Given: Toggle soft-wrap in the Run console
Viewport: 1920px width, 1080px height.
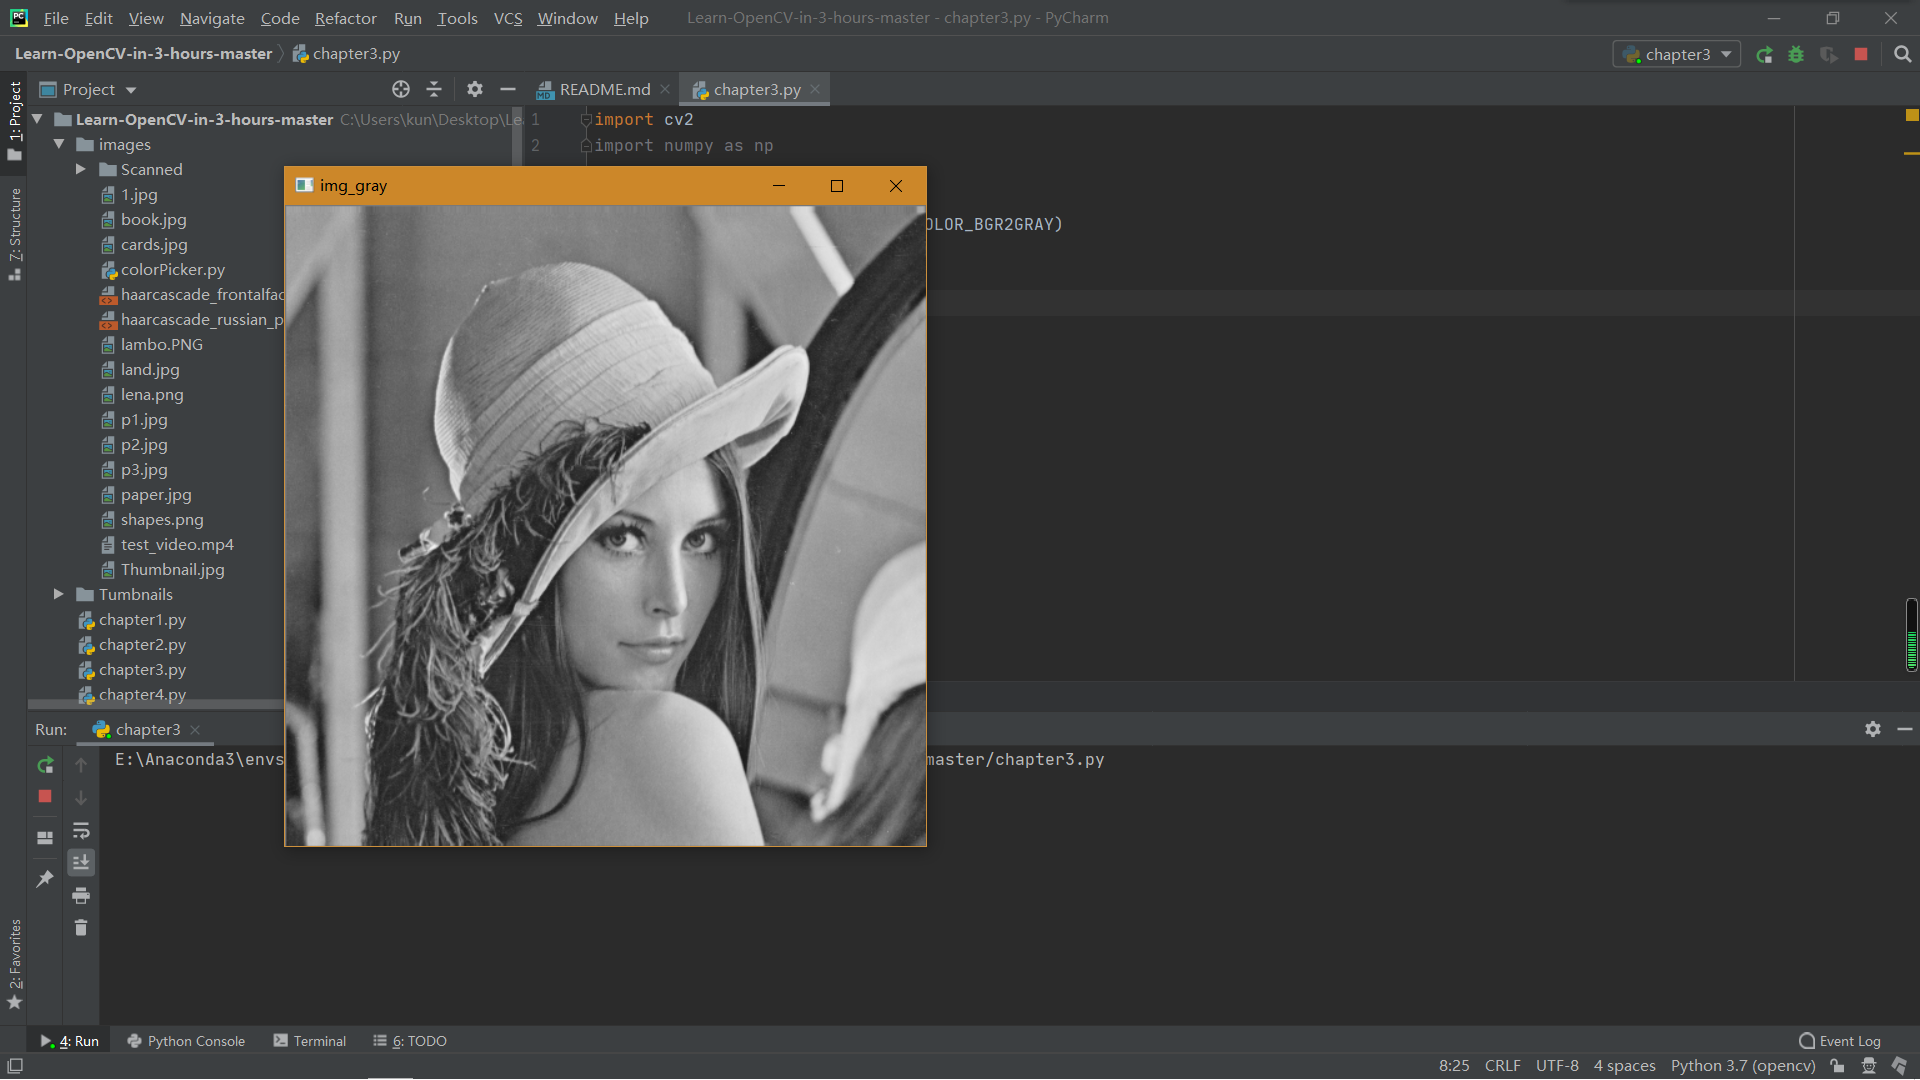Looking at the screenshot, I should [x=81, y=831].
